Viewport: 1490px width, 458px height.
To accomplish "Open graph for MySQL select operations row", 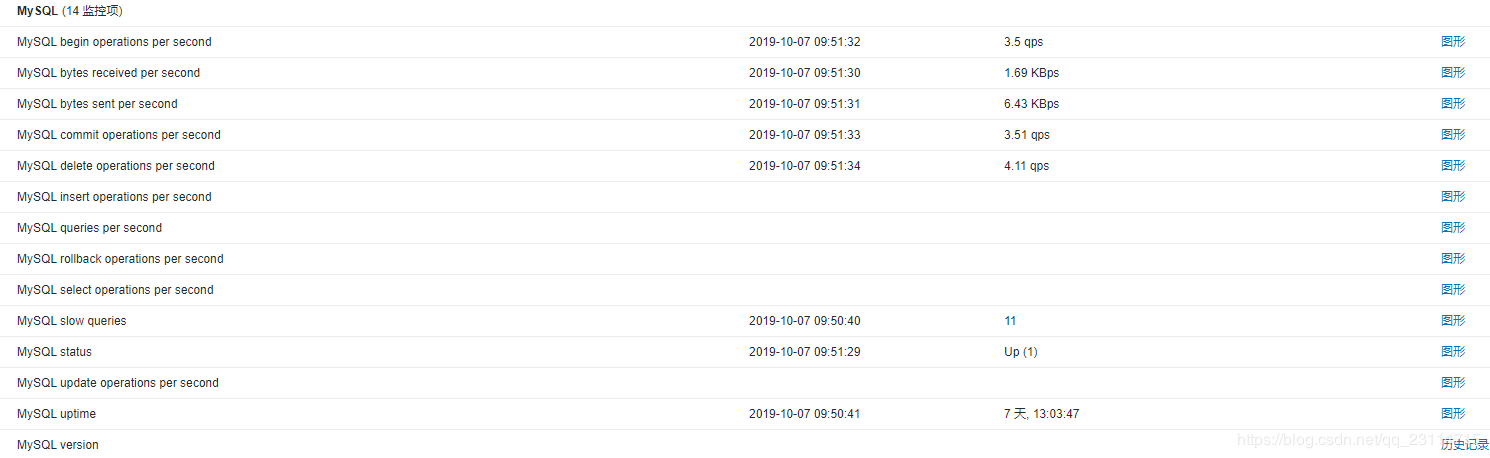I will coord(1452,290).
